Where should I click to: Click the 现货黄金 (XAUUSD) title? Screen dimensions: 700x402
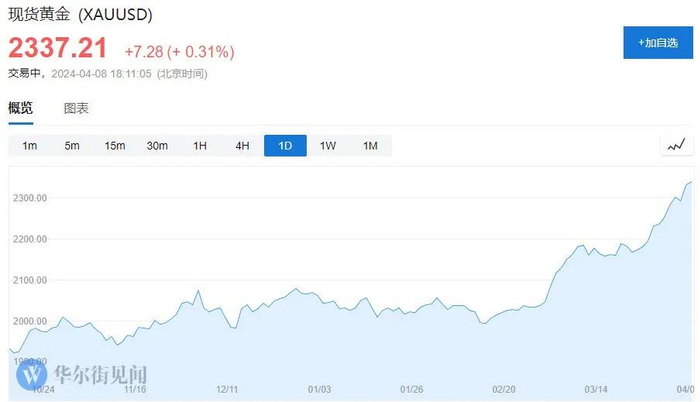coord(80,16)
